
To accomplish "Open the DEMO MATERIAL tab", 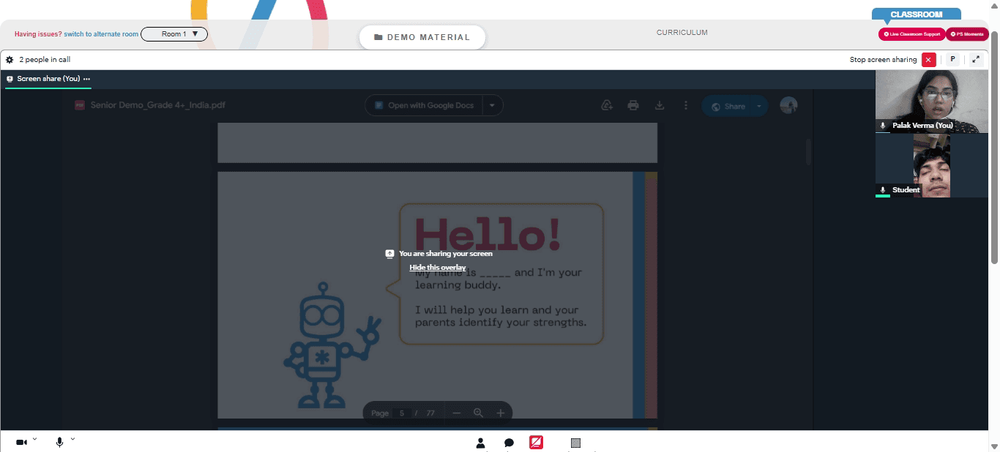I will [x=422, y=38].
